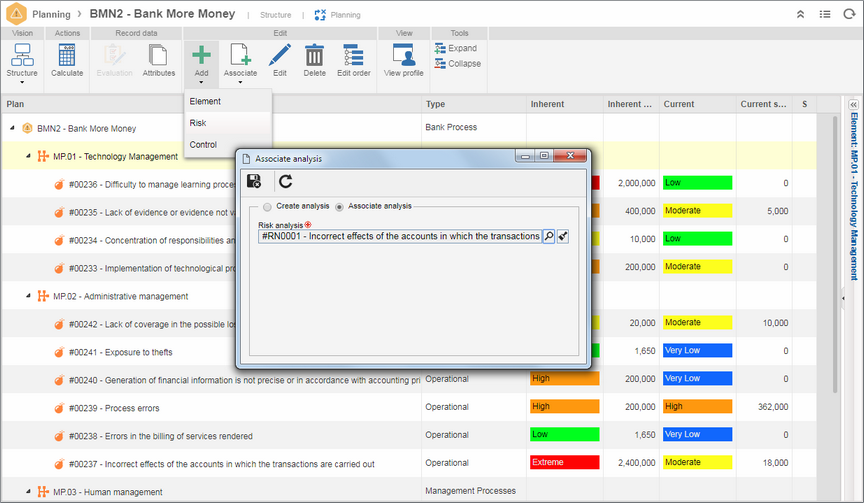The width and height of the screenshot is (864, 503).
Task: Click the risk icon of #00237
Action: coord(59,464)
